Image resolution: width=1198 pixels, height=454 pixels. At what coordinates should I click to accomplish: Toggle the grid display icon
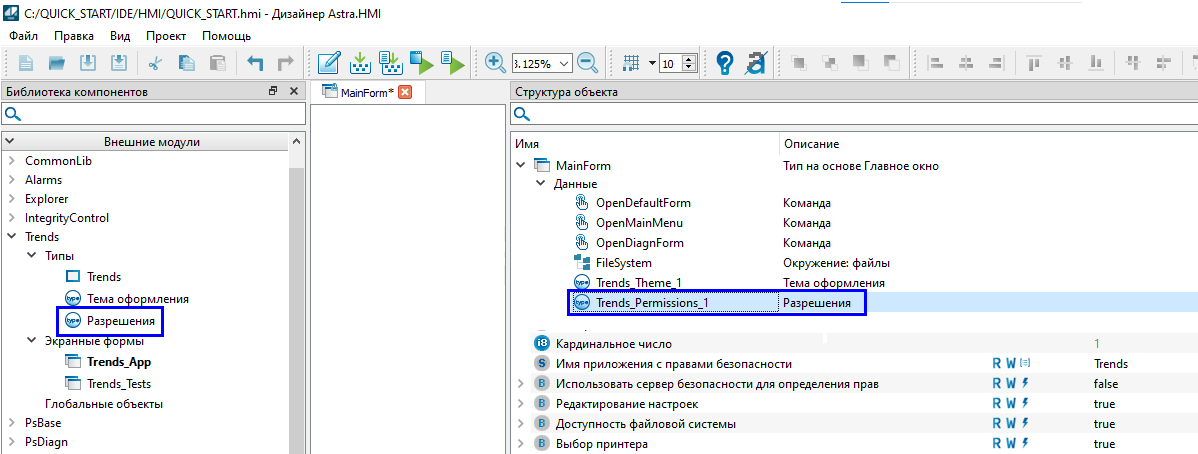click(x=631, y=63)
